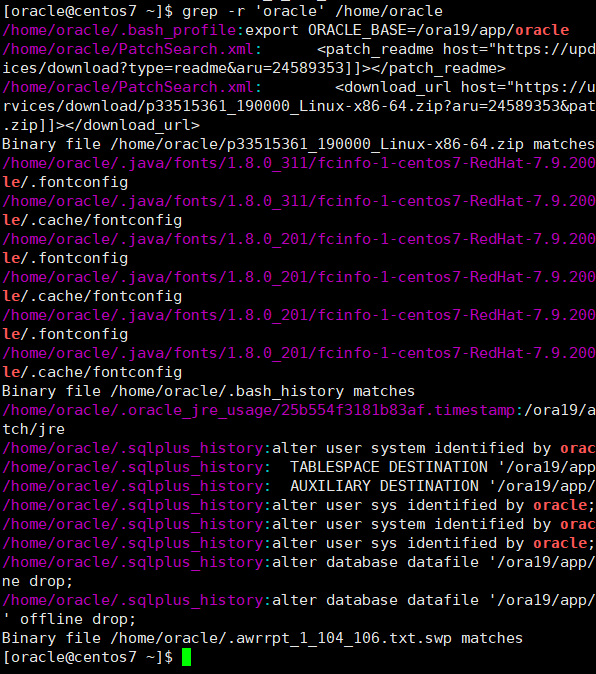Click the 1.8.0_311 fonts path continued by le/.fontconfig
The image size is (596, 674).
pos(299,163)
